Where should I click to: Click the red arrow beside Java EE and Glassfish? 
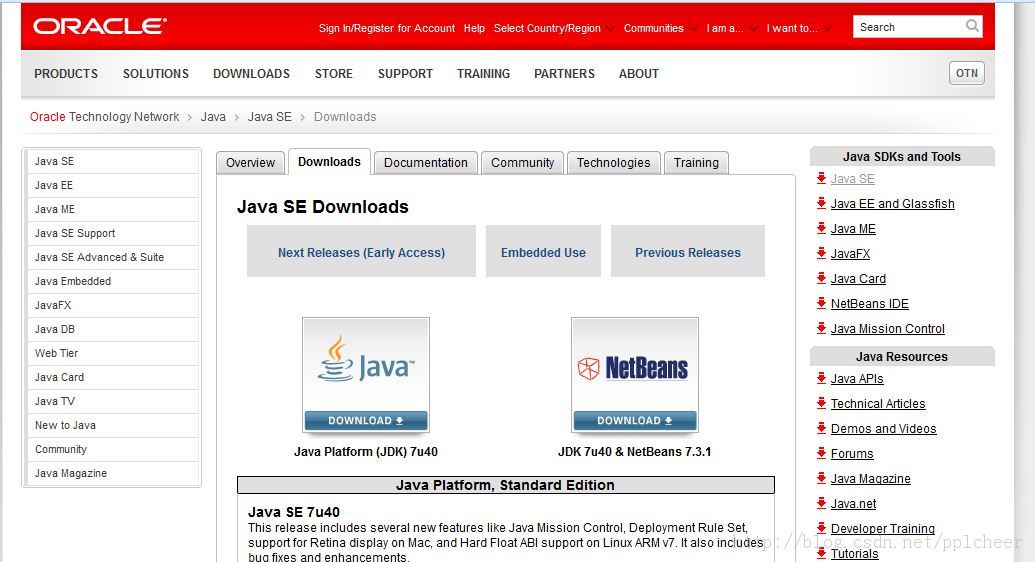point(821,203)
